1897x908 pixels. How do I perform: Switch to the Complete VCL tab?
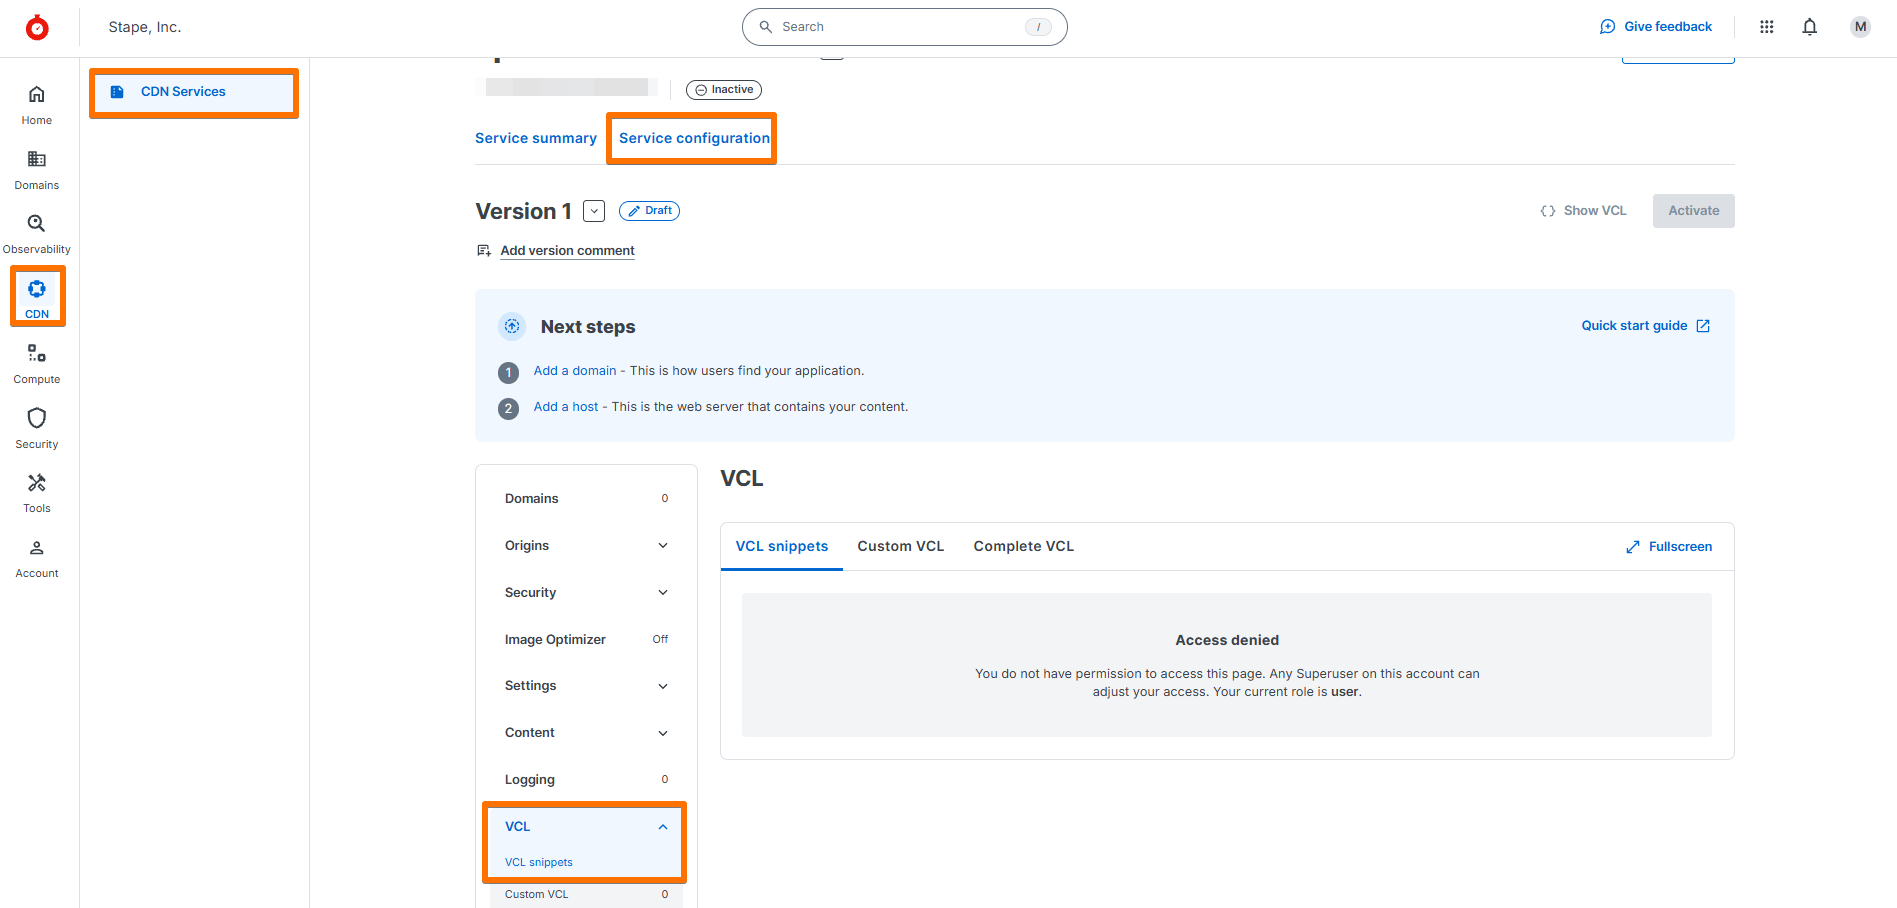click(x=1024, y=547)
